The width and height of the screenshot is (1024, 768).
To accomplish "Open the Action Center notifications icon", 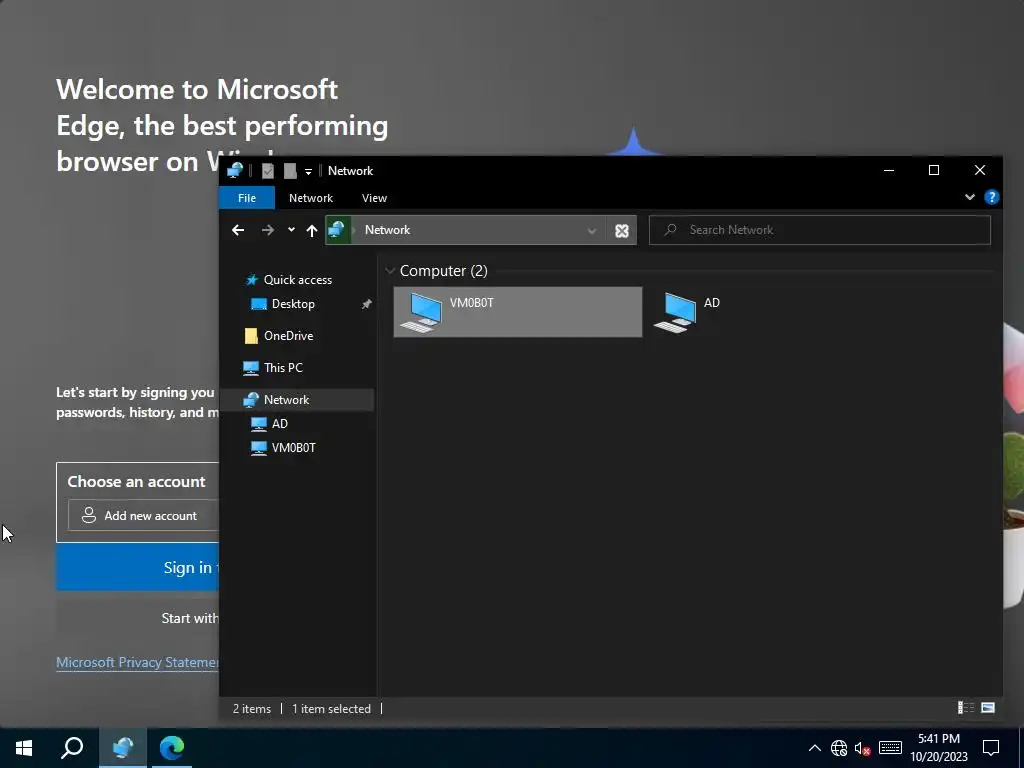I will 991,748.
